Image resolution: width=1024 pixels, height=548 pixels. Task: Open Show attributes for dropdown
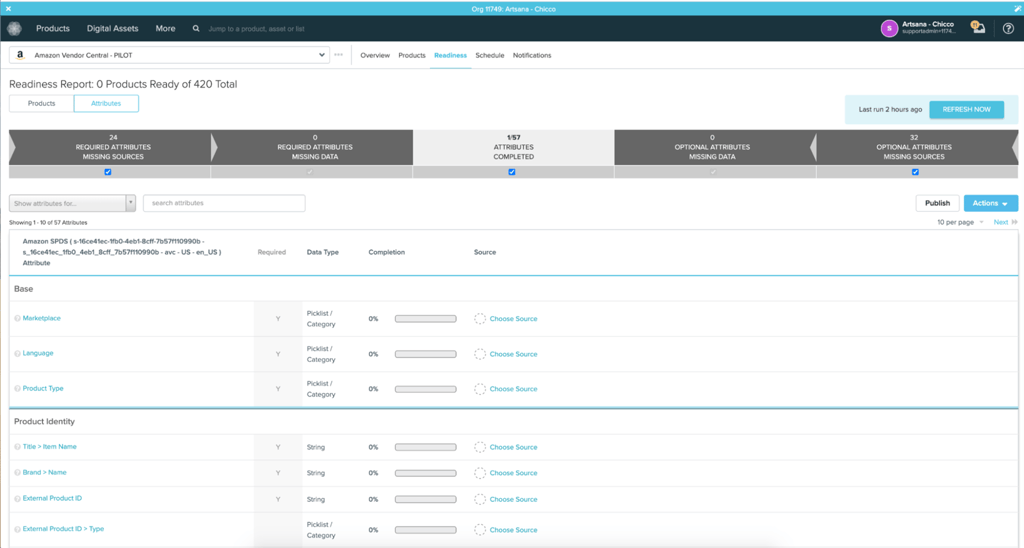pos(72,203)
